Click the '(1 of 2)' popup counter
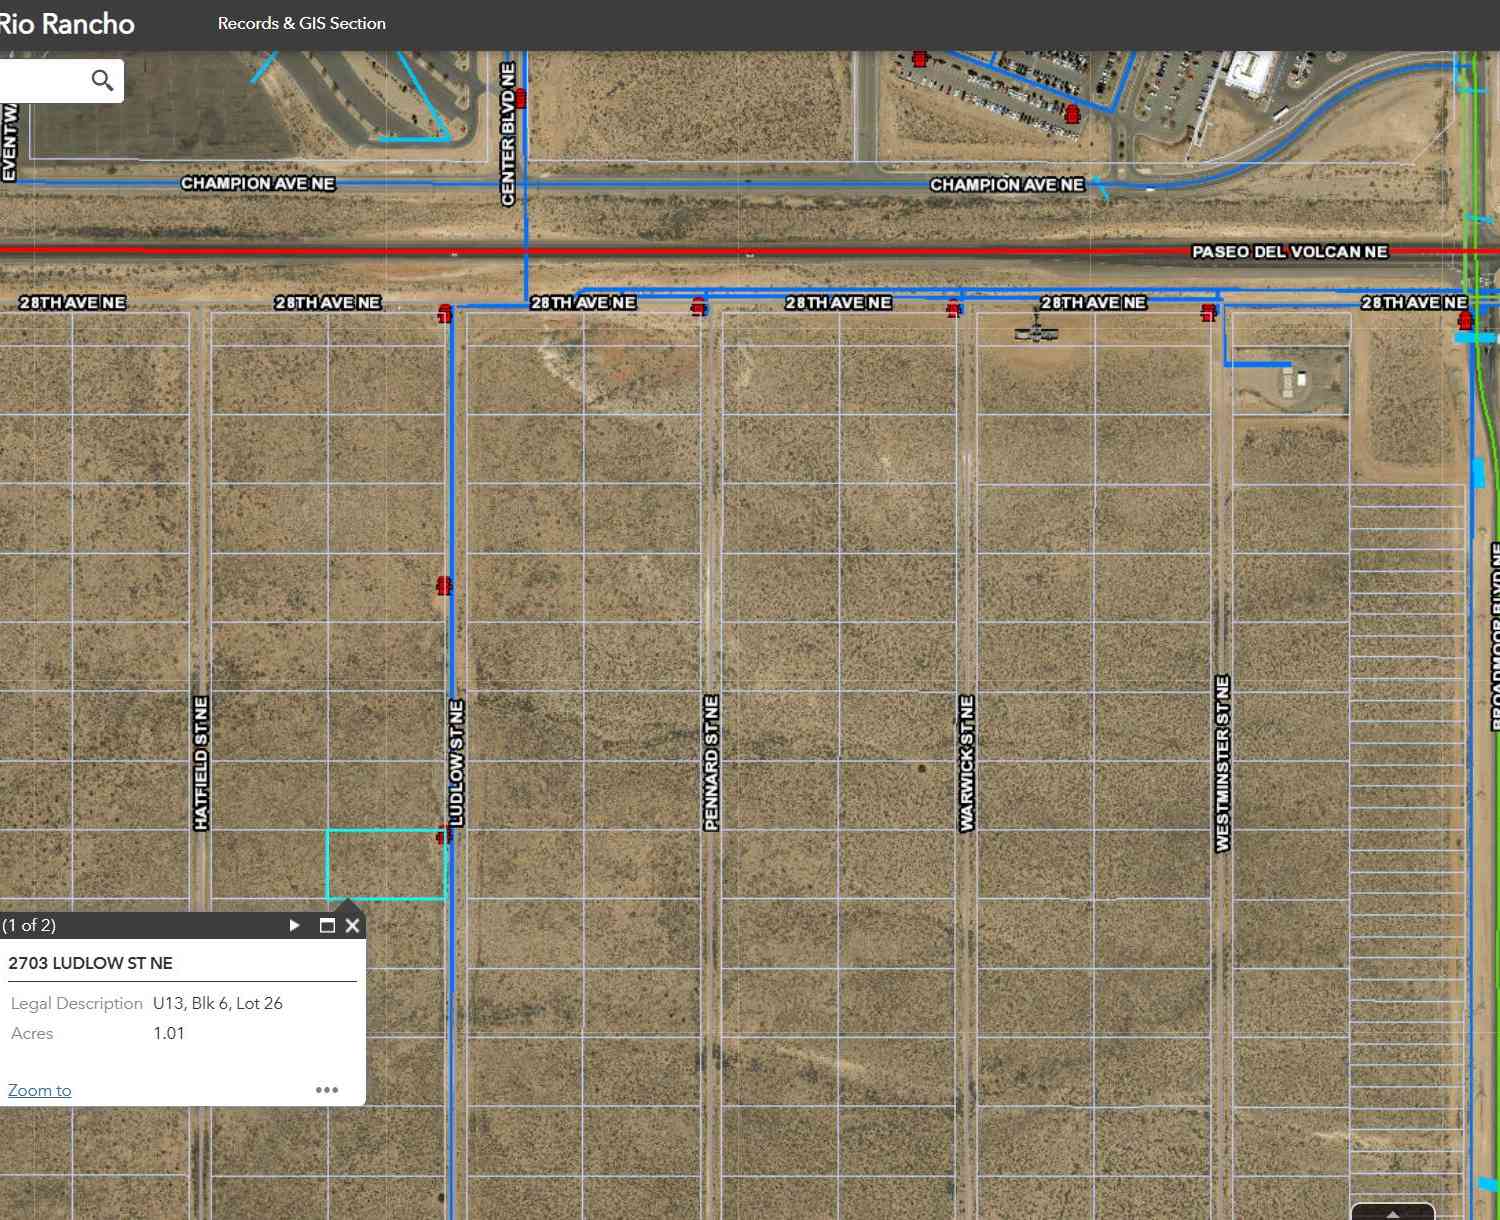This screenshot has width=1500, height=1220. click(29, 925)
